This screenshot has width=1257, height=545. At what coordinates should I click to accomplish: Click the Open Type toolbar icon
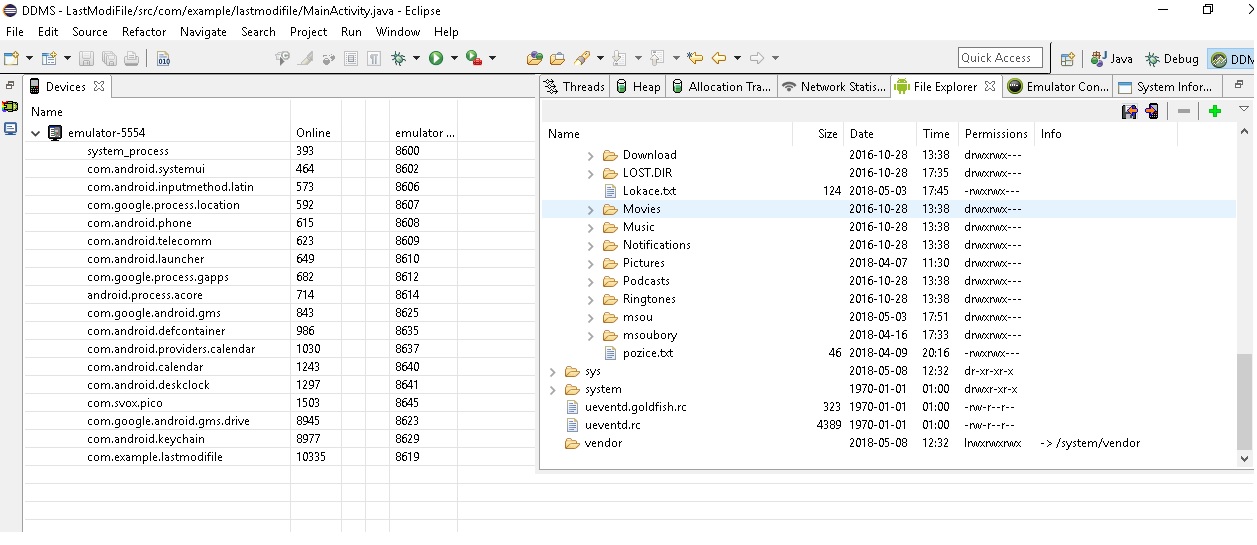pos(534,59)
